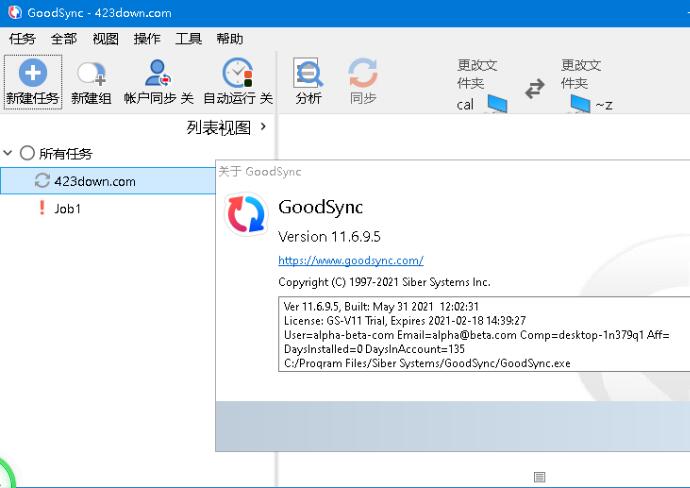Click the ~z folder path label
The height and width of the screenshot is (488, 690).
click(603, 105)
